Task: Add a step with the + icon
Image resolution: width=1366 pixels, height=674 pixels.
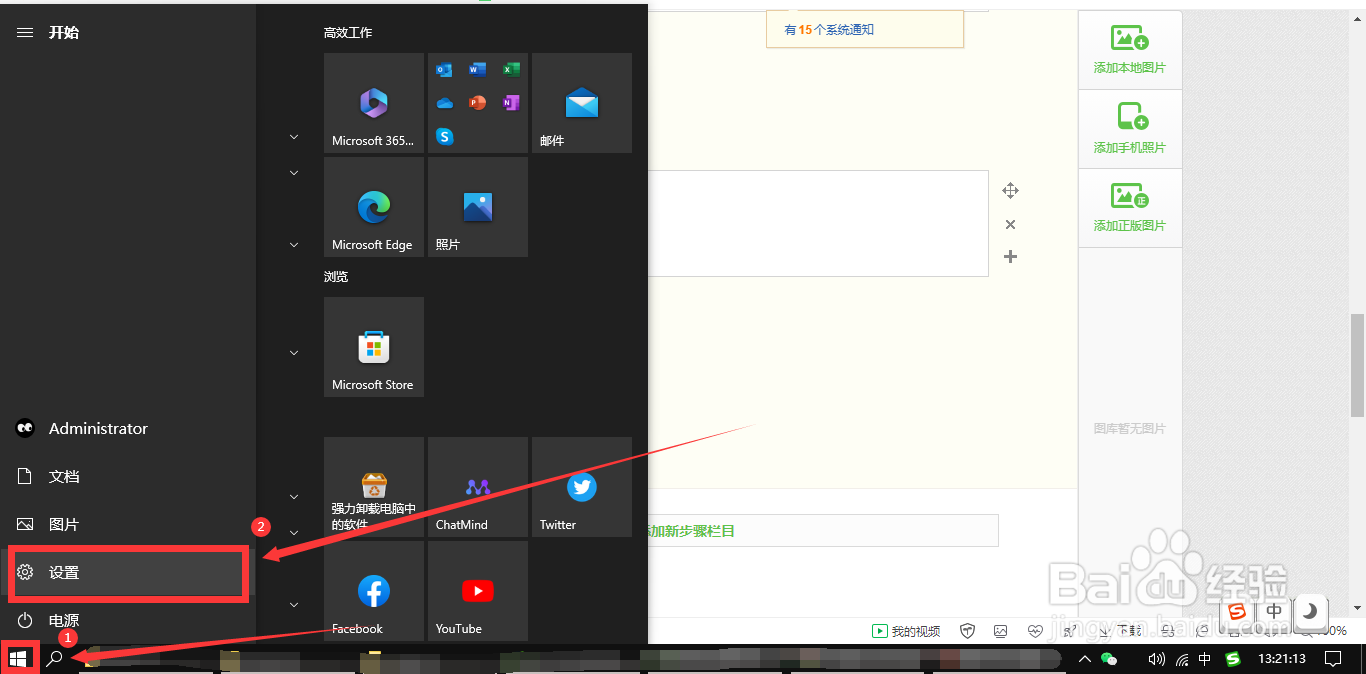Action: 1010,257
